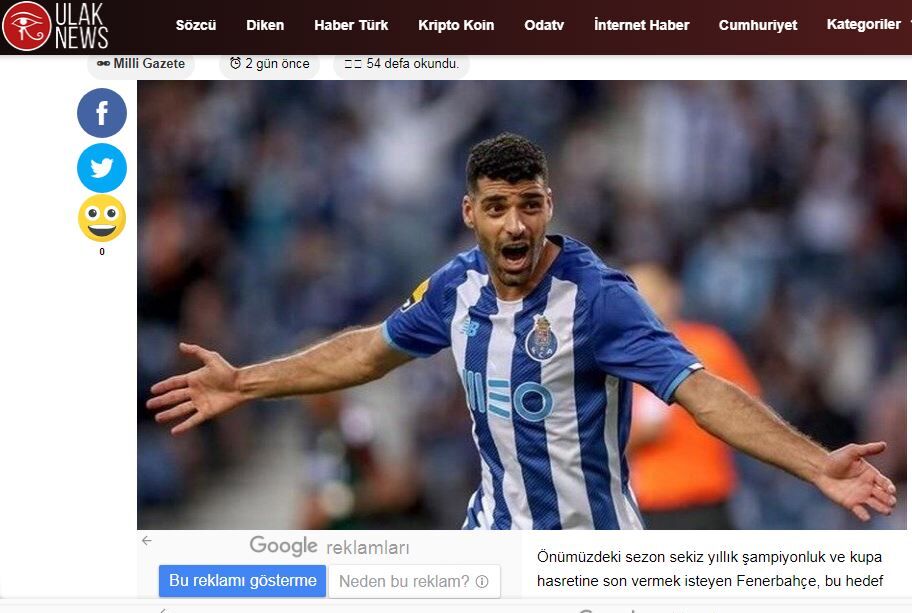Click the Ulak News eye logo
This screenshot has height=613, width=912.
[26, 26]
